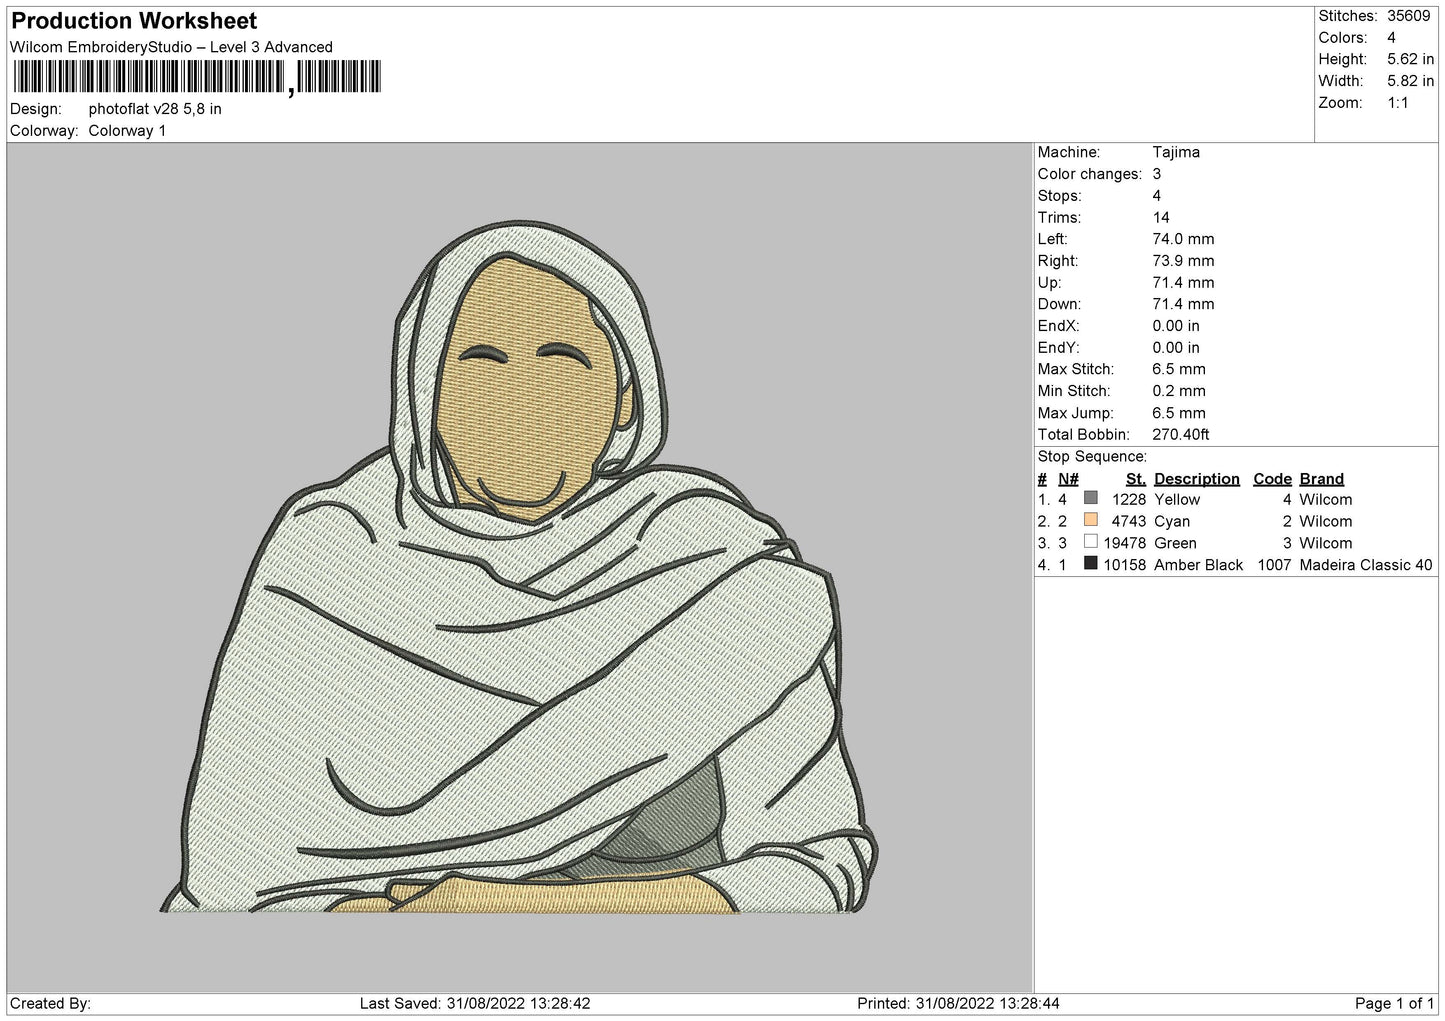Click the 'Stop Sequence:' label

pos(1092,457)
